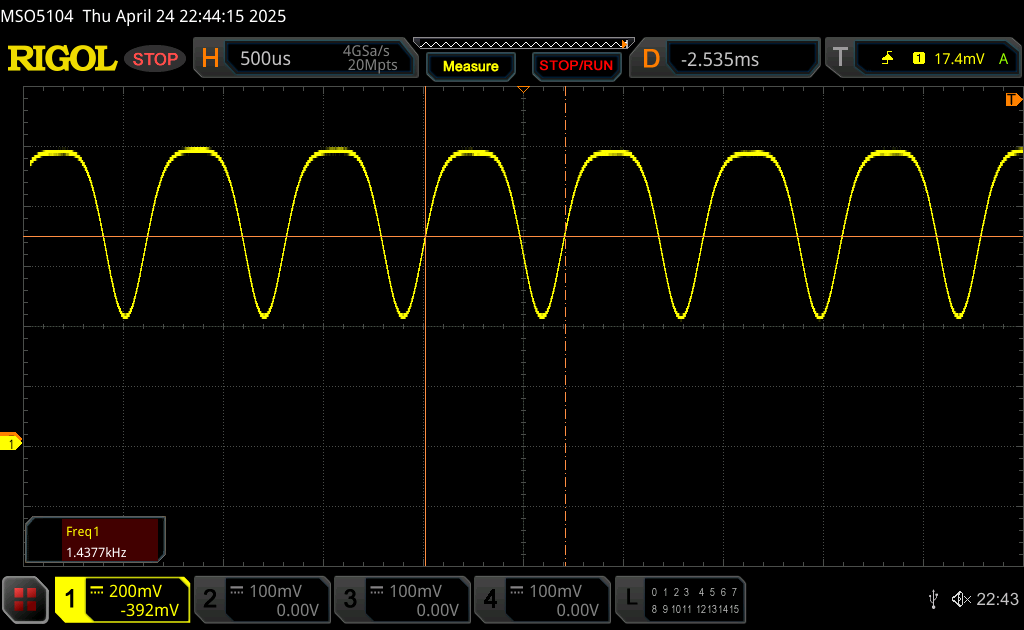Open the delay D icon
The width and height of the screenshot is (1024, 630).
(x=651, y=59)
